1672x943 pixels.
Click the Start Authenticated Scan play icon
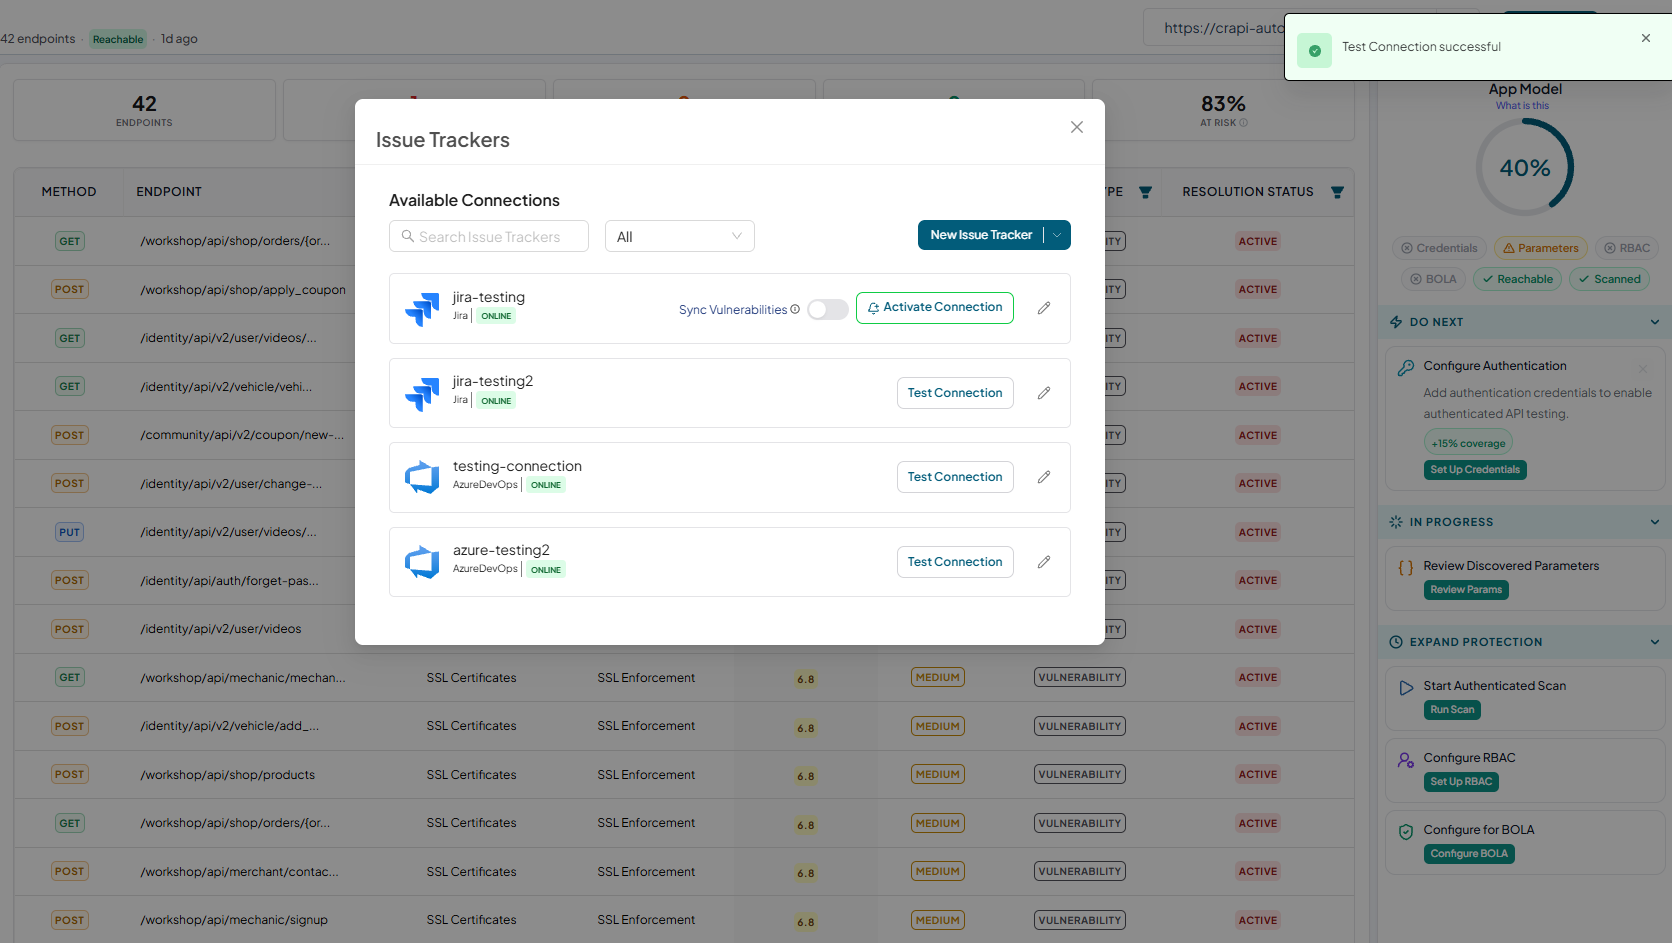1406,687
